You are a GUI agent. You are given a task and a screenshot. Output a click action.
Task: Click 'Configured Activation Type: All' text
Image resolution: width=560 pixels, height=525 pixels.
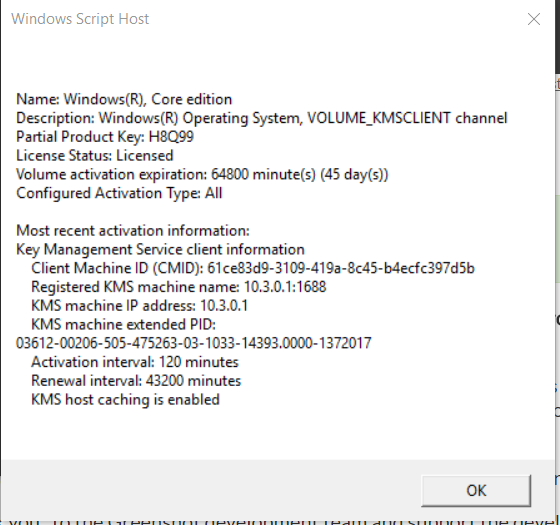click(119, 193)
